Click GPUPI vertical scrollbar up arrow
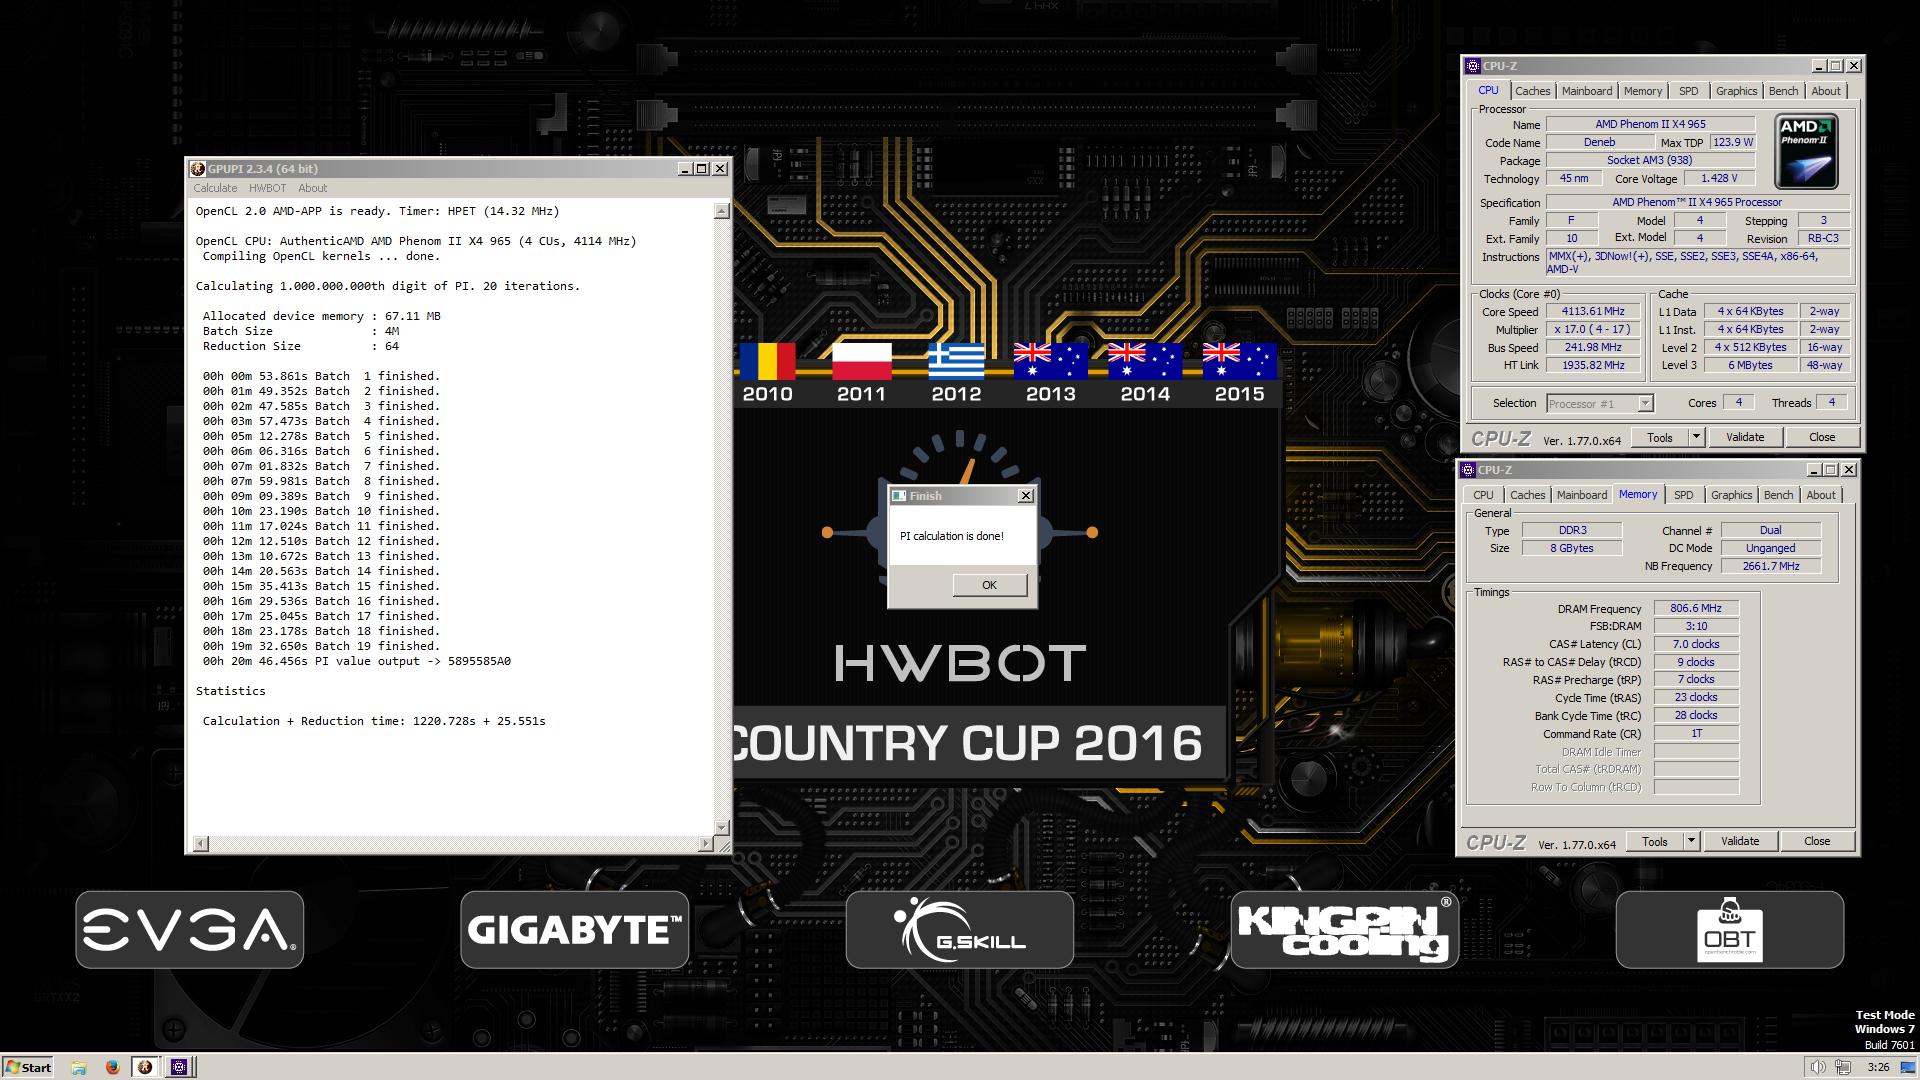 722,211
